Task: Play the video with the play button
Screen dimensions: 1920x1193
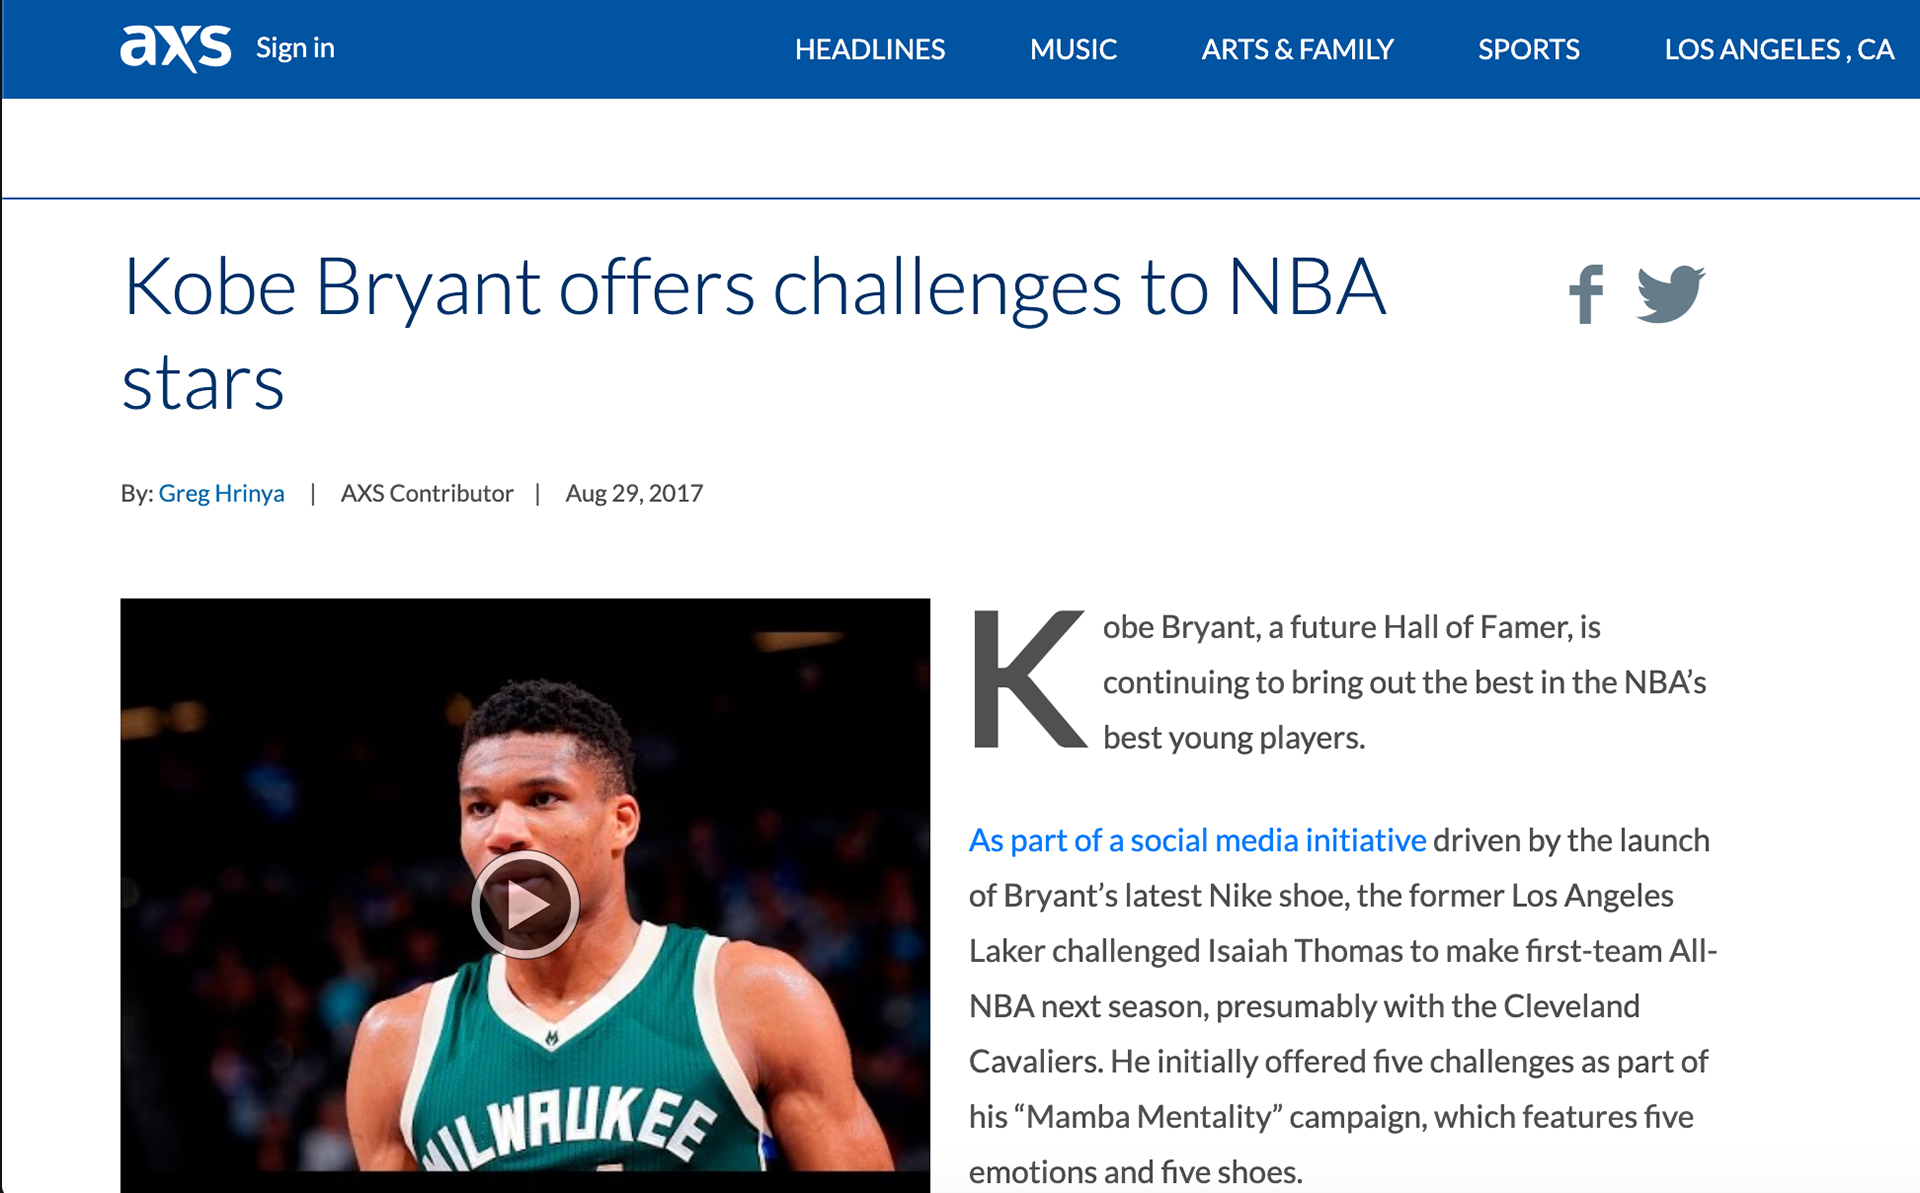Action: click(x=525, y=905)
